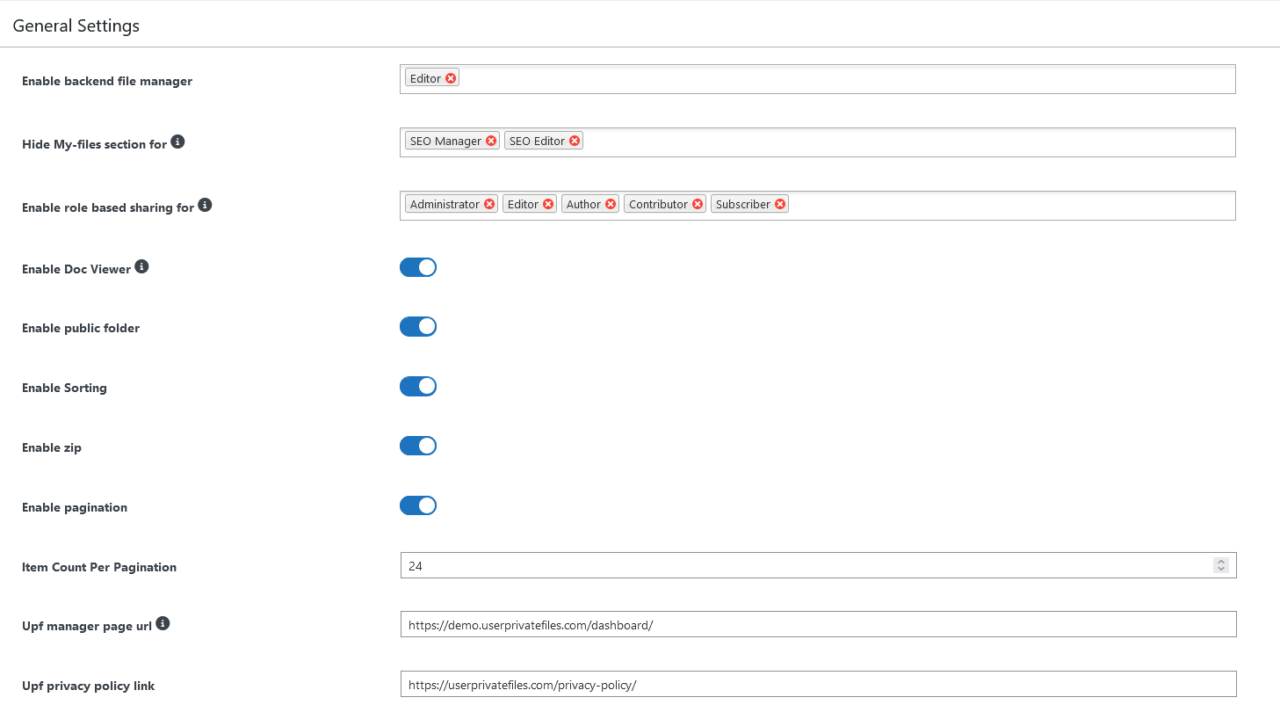Click the Upf manager page url label
This screenshot has width=1280, height=712.
(x=87, y=627)
